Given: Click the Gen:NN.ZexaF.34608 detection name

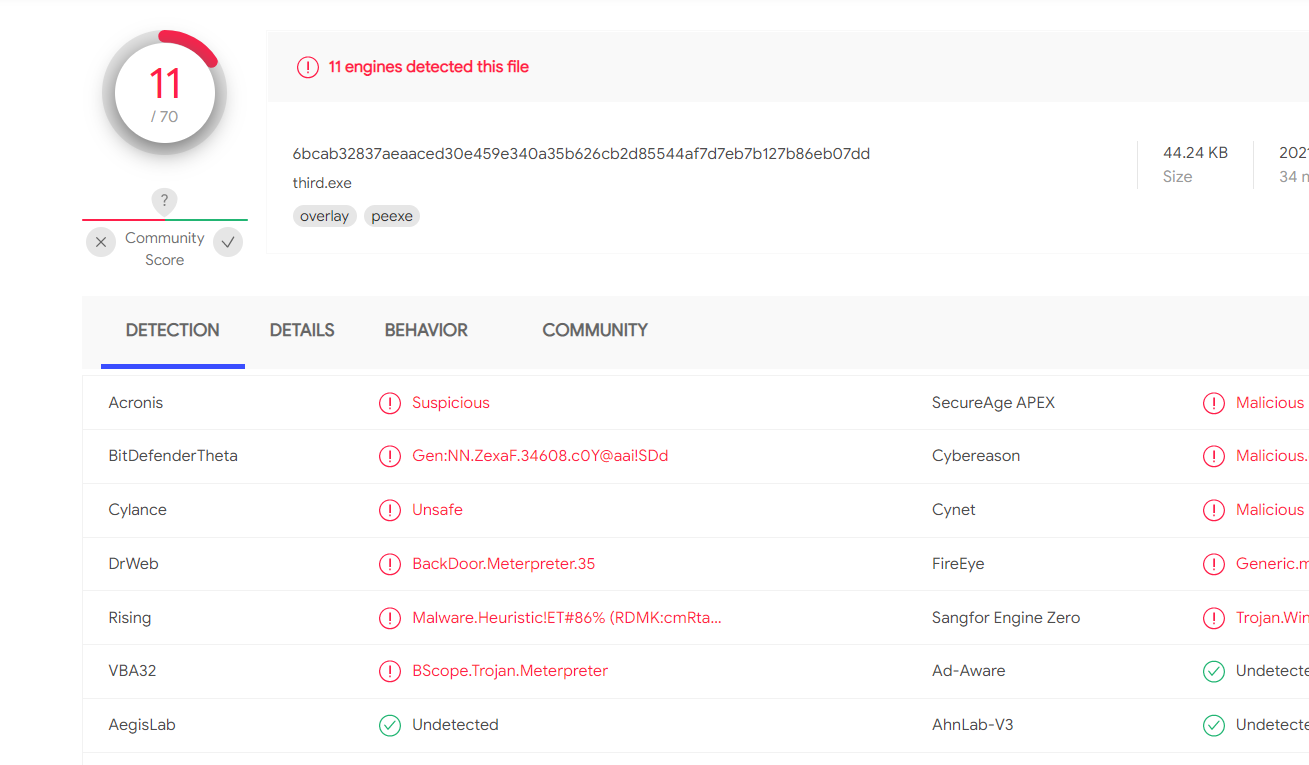Looking at the screenshot, I should 540,456.
